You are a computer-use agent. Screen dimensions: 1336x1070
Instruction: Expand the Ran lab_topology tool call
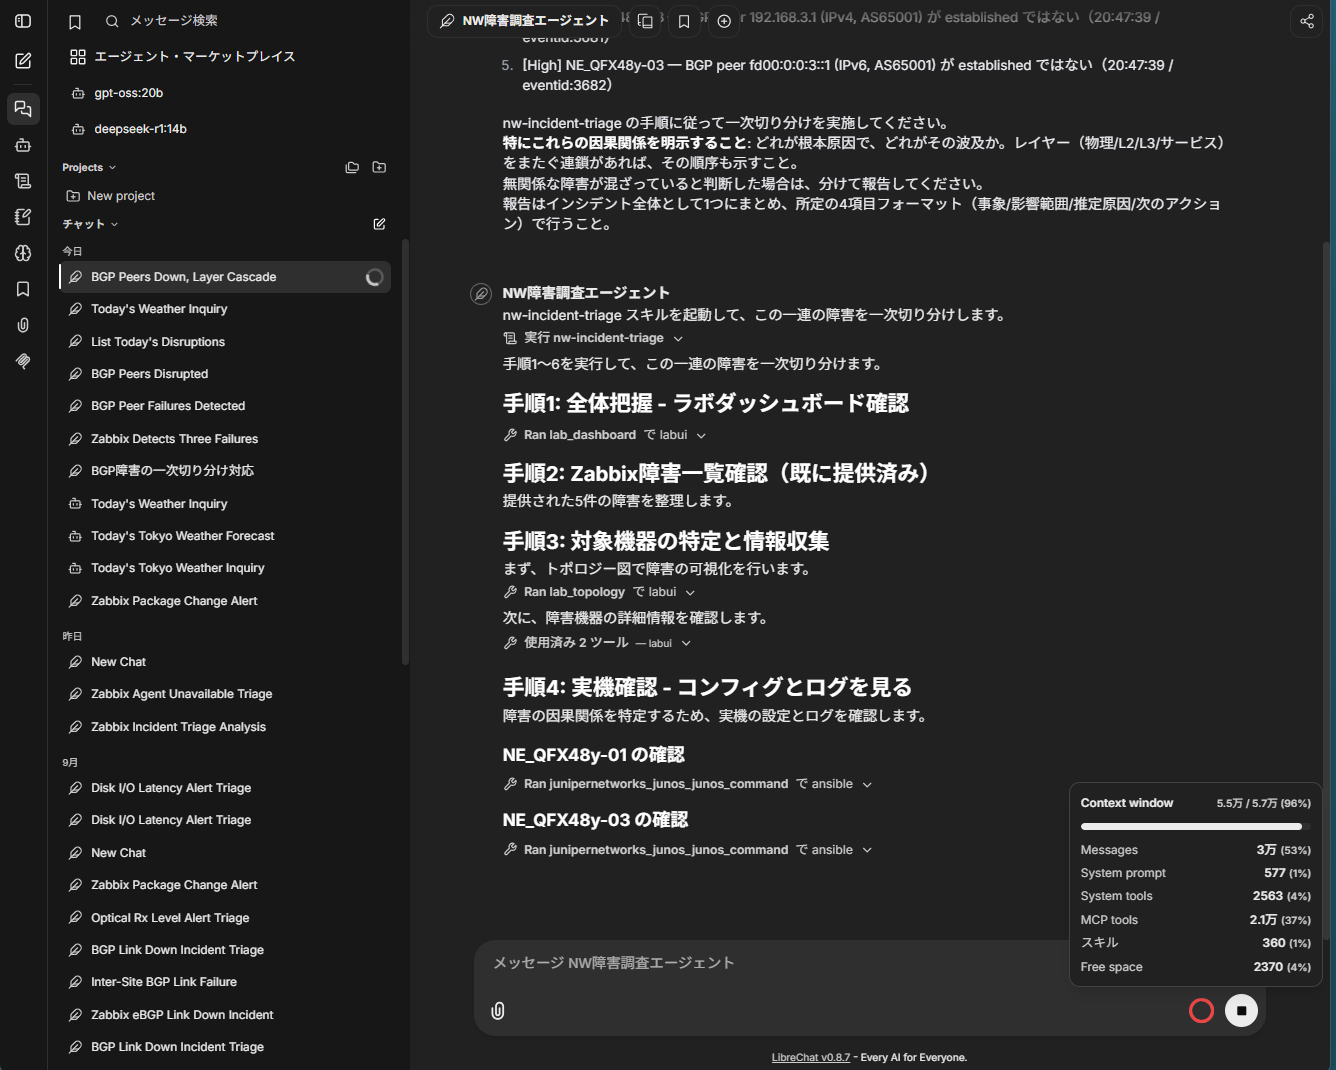coord(599,592)
